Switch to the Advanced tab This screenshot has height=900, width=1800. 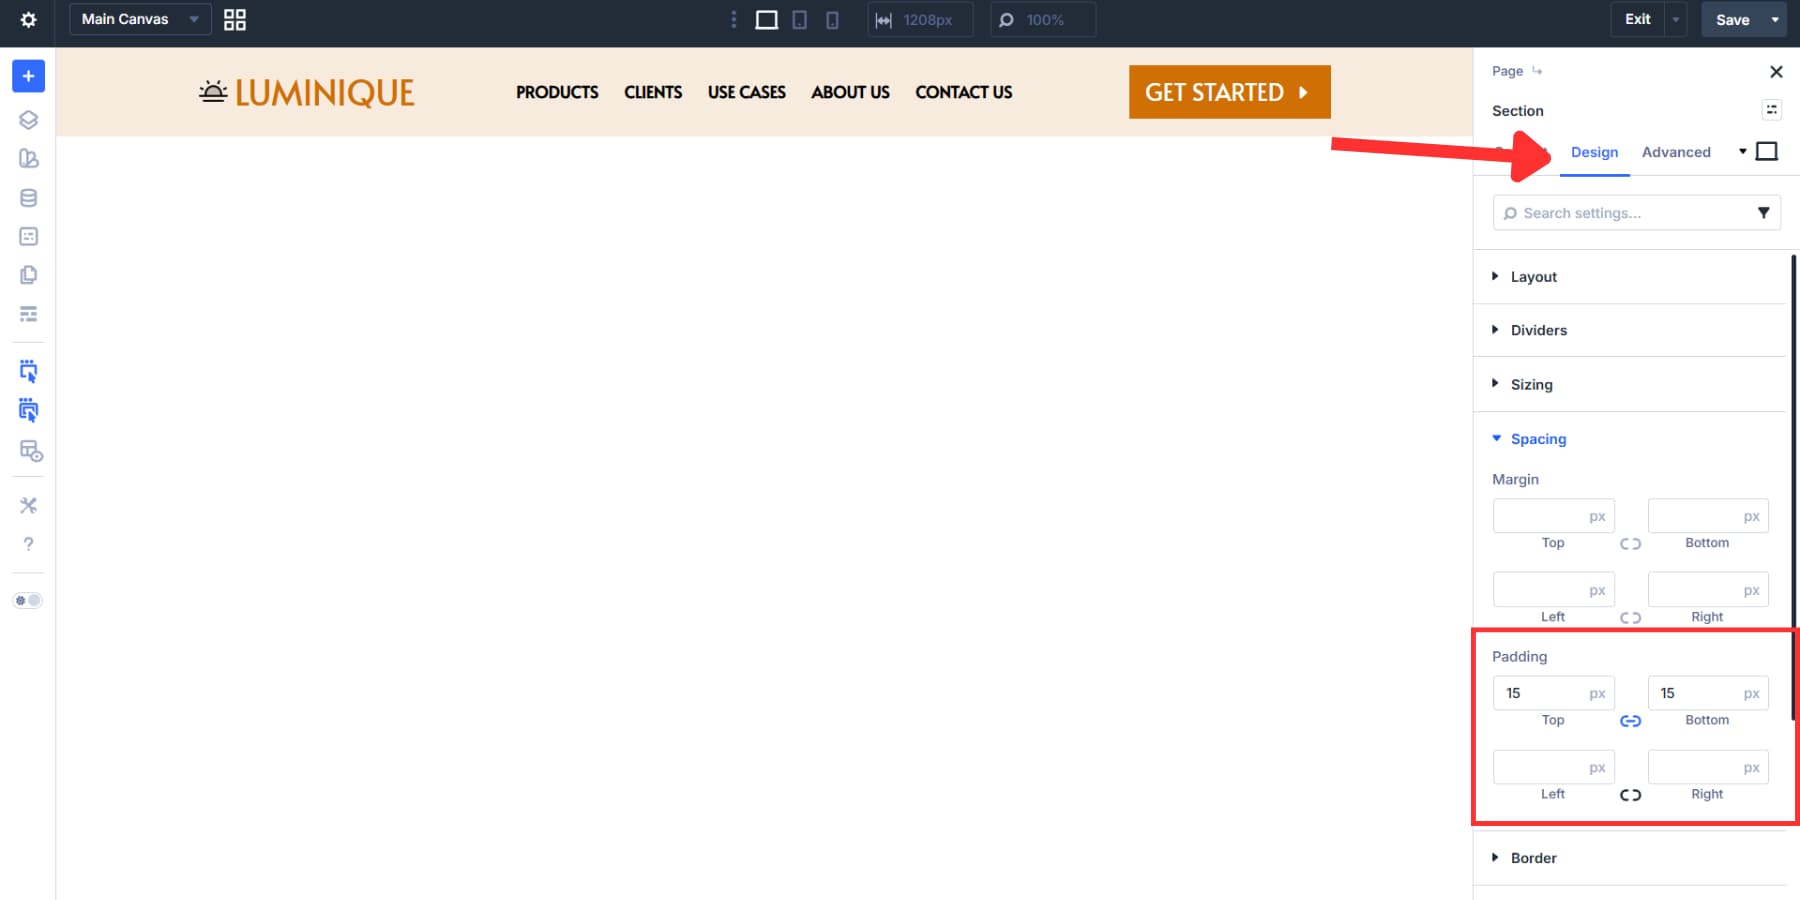click(x=1676, y=152)
